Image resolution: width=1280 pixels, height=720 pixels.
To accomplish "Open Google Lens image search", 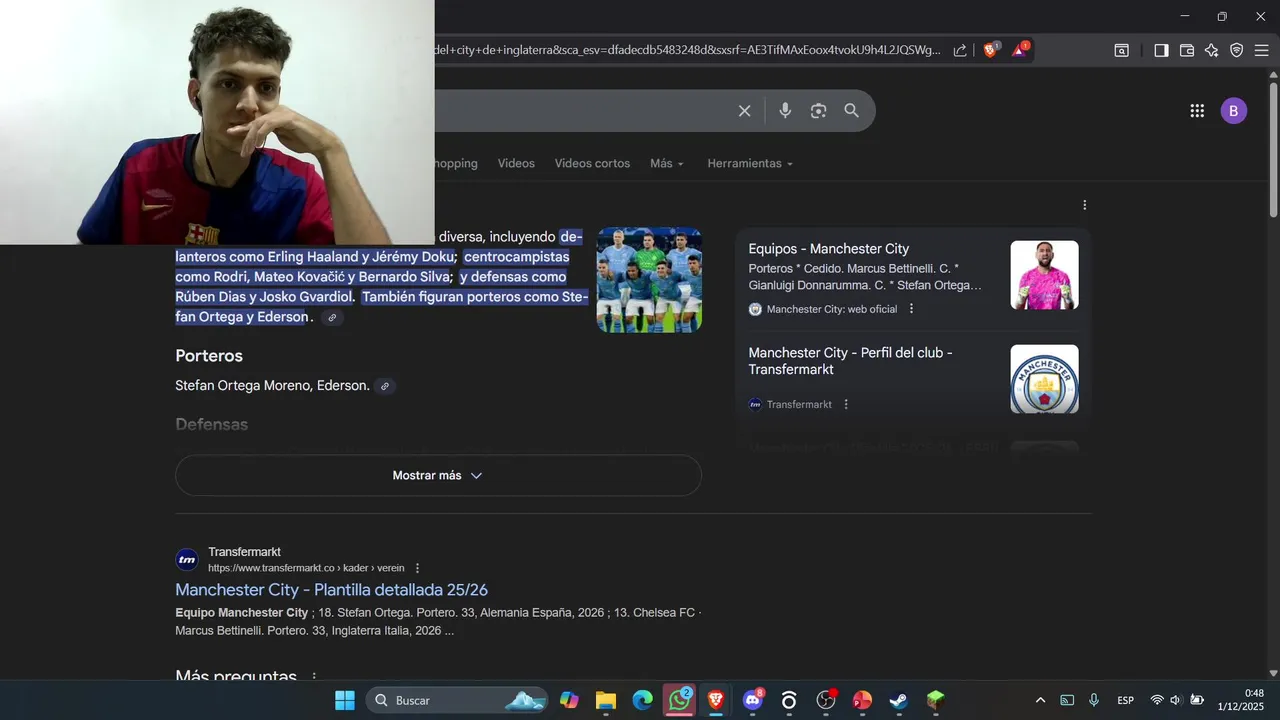I will coord(818,111).
